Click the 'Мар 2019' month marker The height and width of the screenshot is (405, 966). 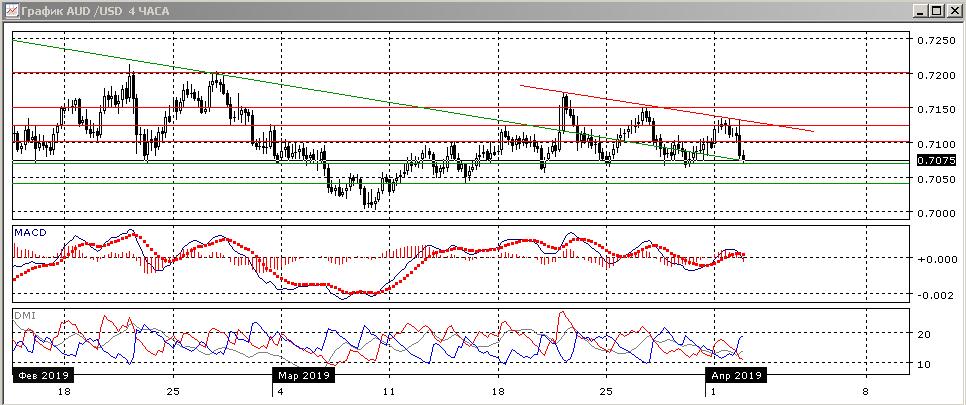[302, 376]
